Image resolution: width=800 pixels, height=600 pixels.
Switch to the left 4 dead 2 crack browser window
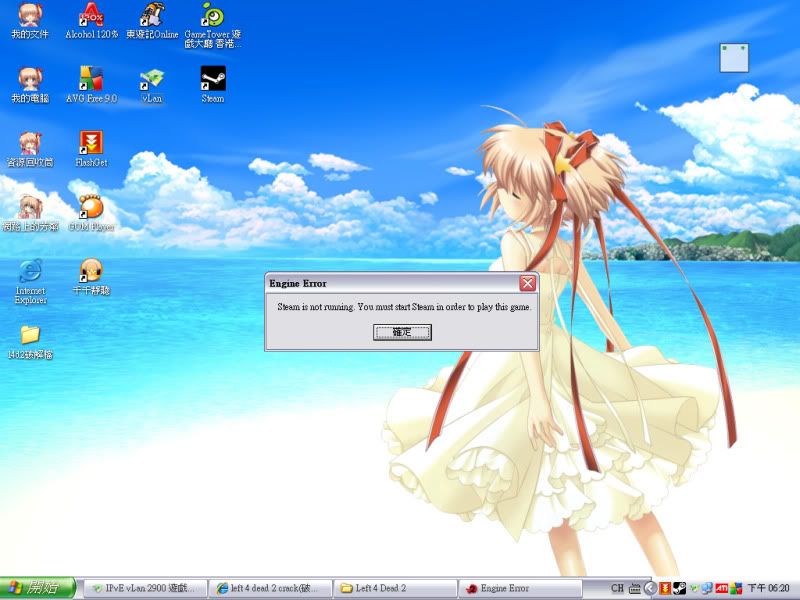pyautogui.click(x=270, y=588)
